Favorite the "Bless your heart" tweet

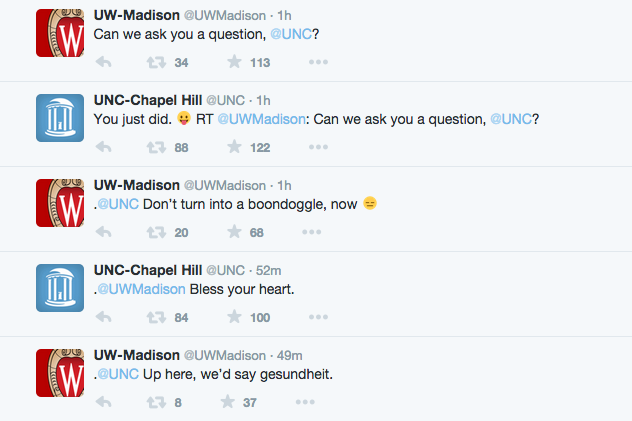[235, 317]
